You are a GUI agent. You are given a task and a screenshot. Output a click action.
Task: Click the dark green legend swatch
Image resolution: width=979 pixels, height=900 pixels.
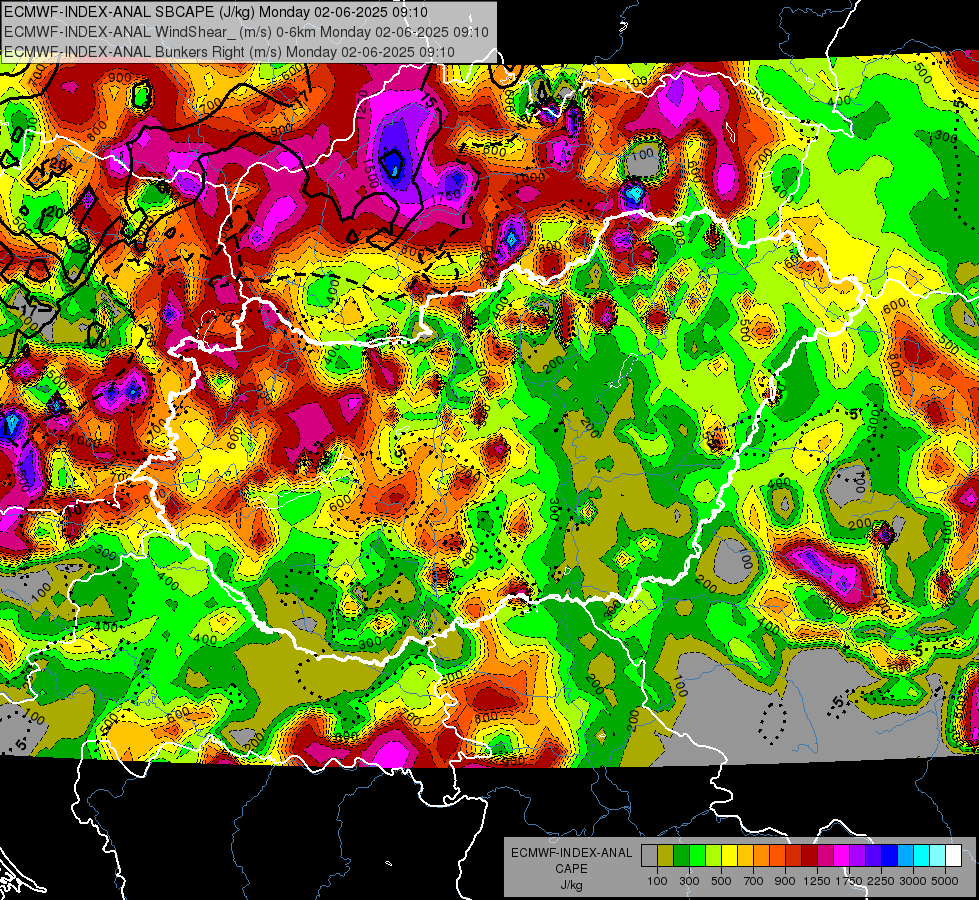click(x=681, y=856)
